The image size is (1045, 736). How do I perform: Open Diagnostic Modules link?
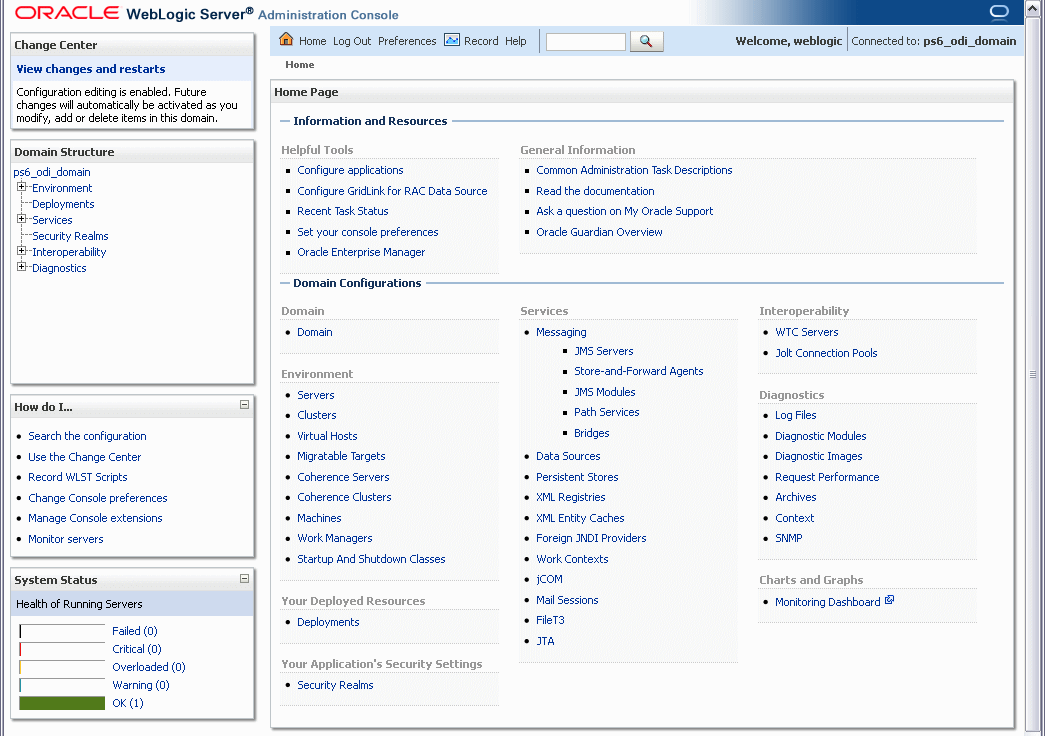(x=820, y=436)
